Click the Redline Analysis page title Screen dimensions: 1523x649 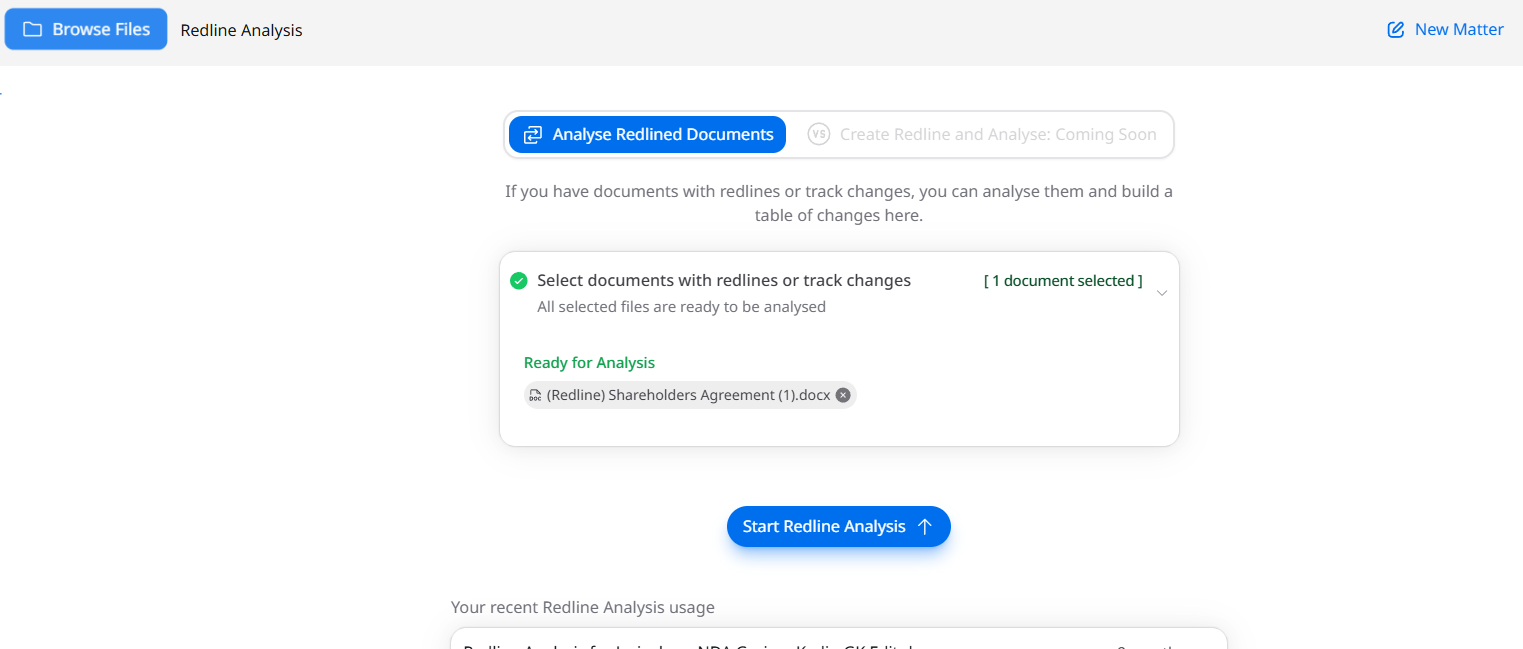(241, 30)
